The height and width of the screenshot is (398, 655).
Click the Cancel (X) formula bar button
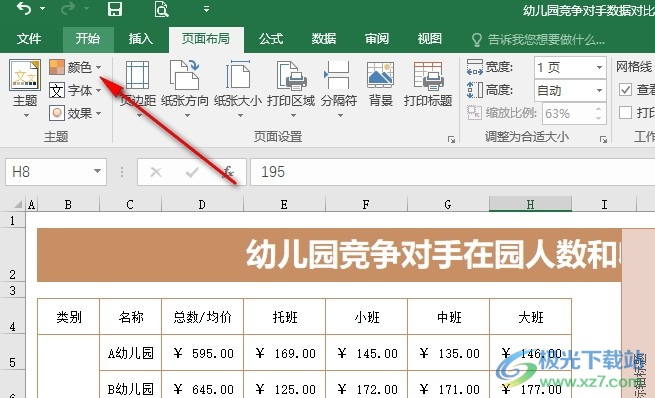pos(156,172)
